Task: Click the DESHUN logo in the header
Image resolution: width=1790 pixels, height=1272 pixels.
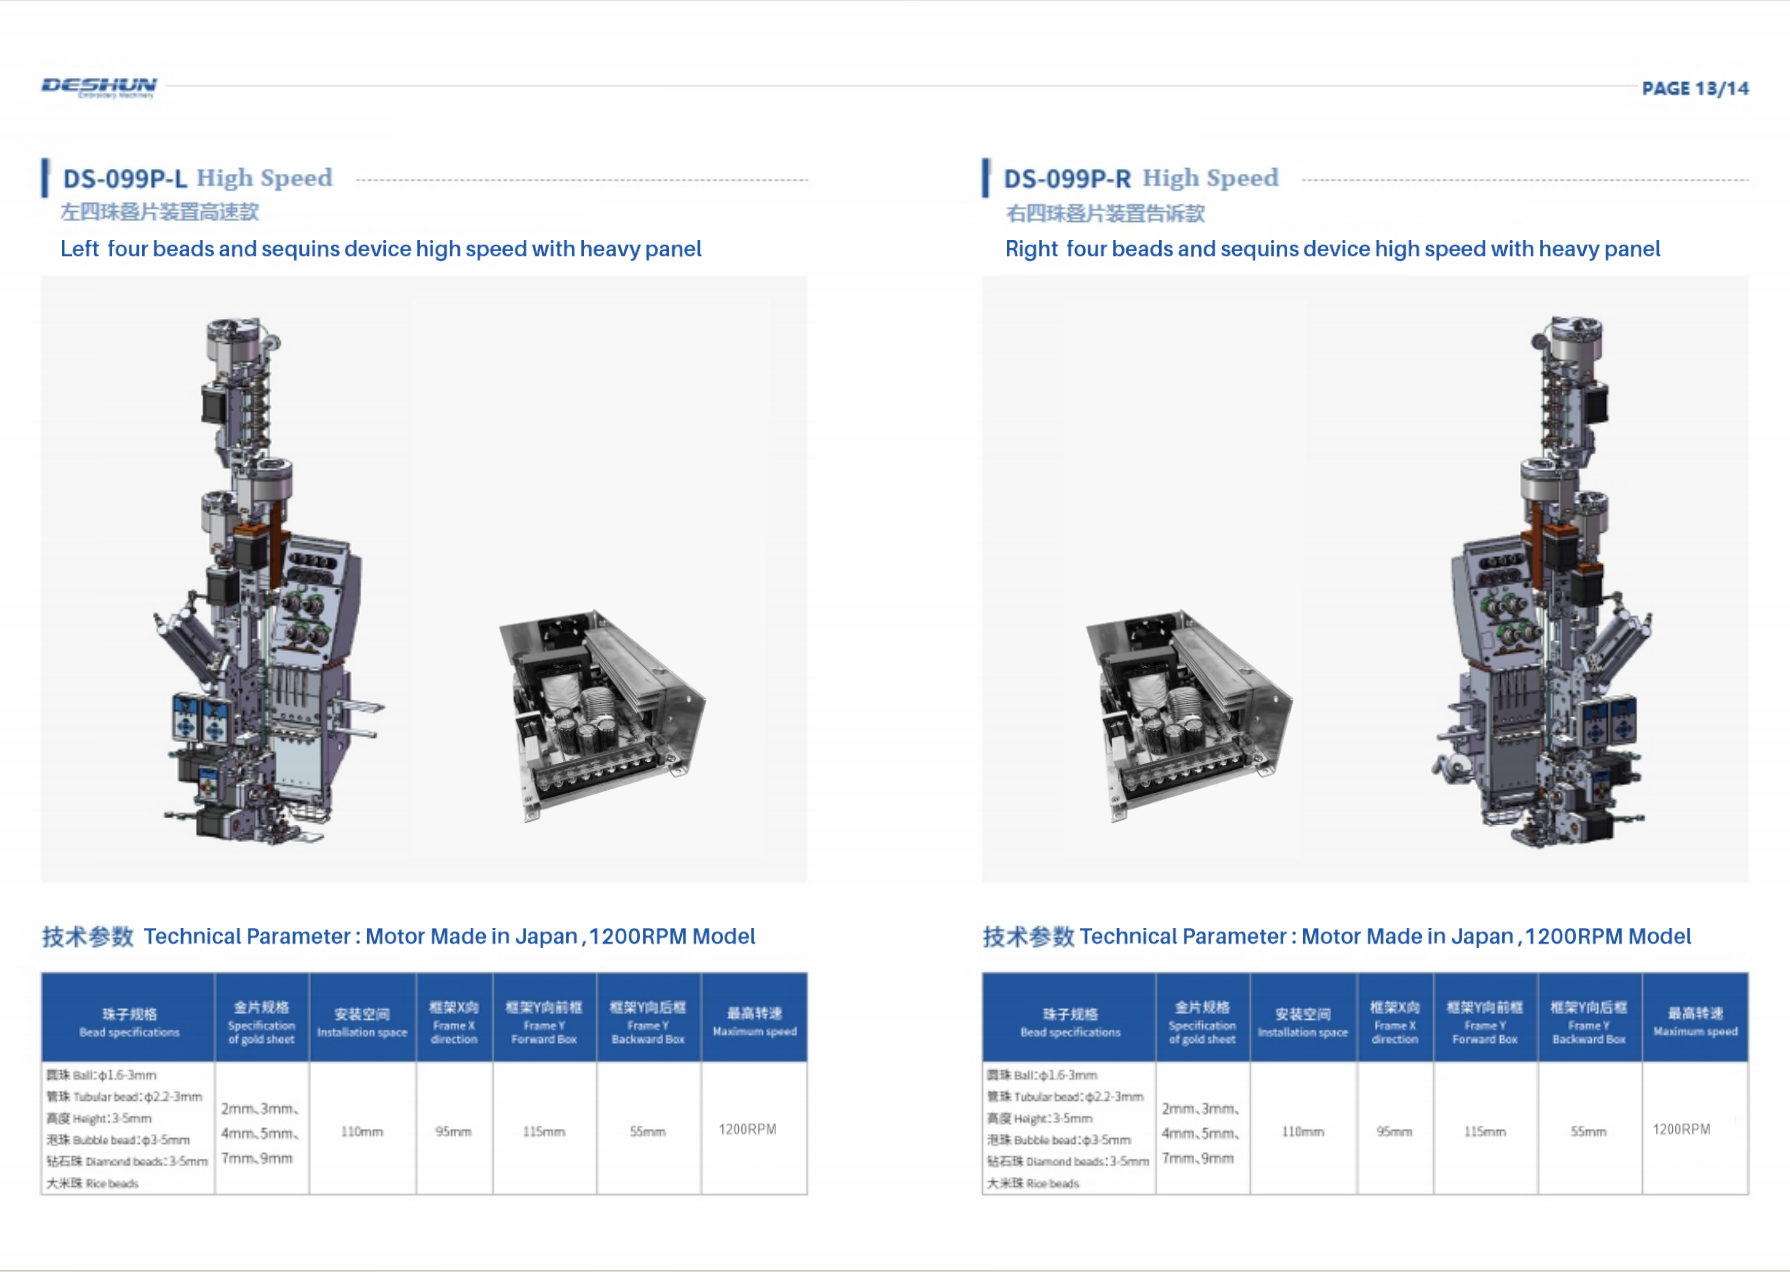Action: (99, 87)
